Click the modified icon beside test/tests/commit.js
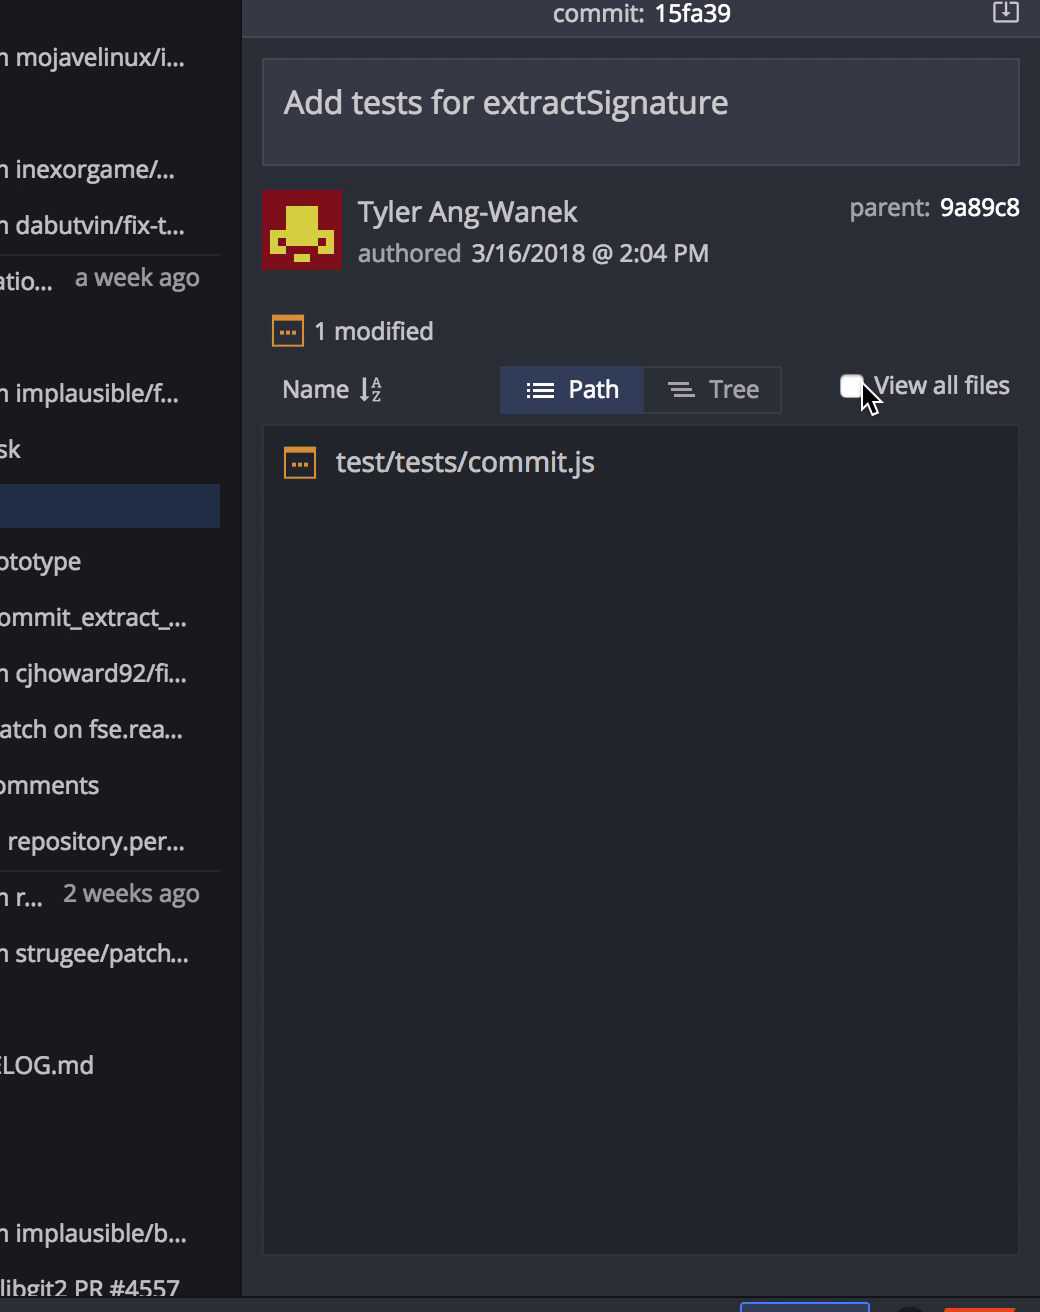1040x1312 pixels. click(x=300, y=463)
